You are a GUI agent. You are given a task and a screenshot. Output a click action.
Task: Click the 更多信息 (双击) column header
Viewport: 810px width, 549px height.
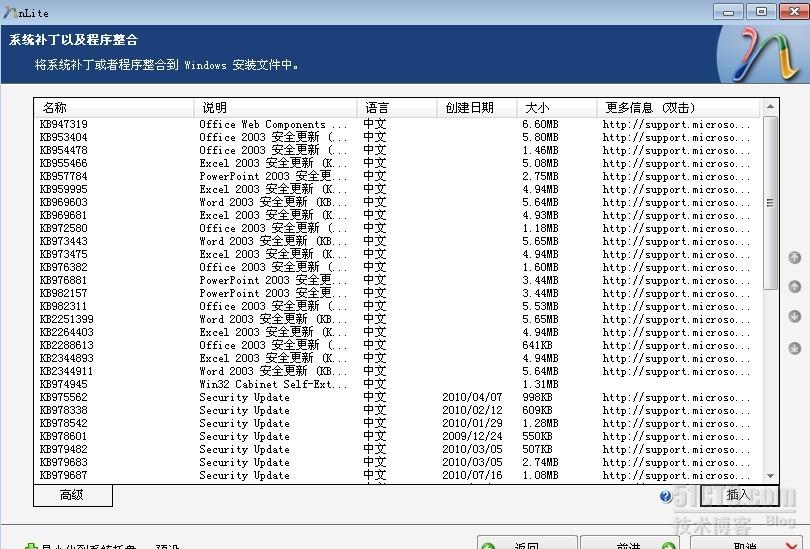coord(678,108)
